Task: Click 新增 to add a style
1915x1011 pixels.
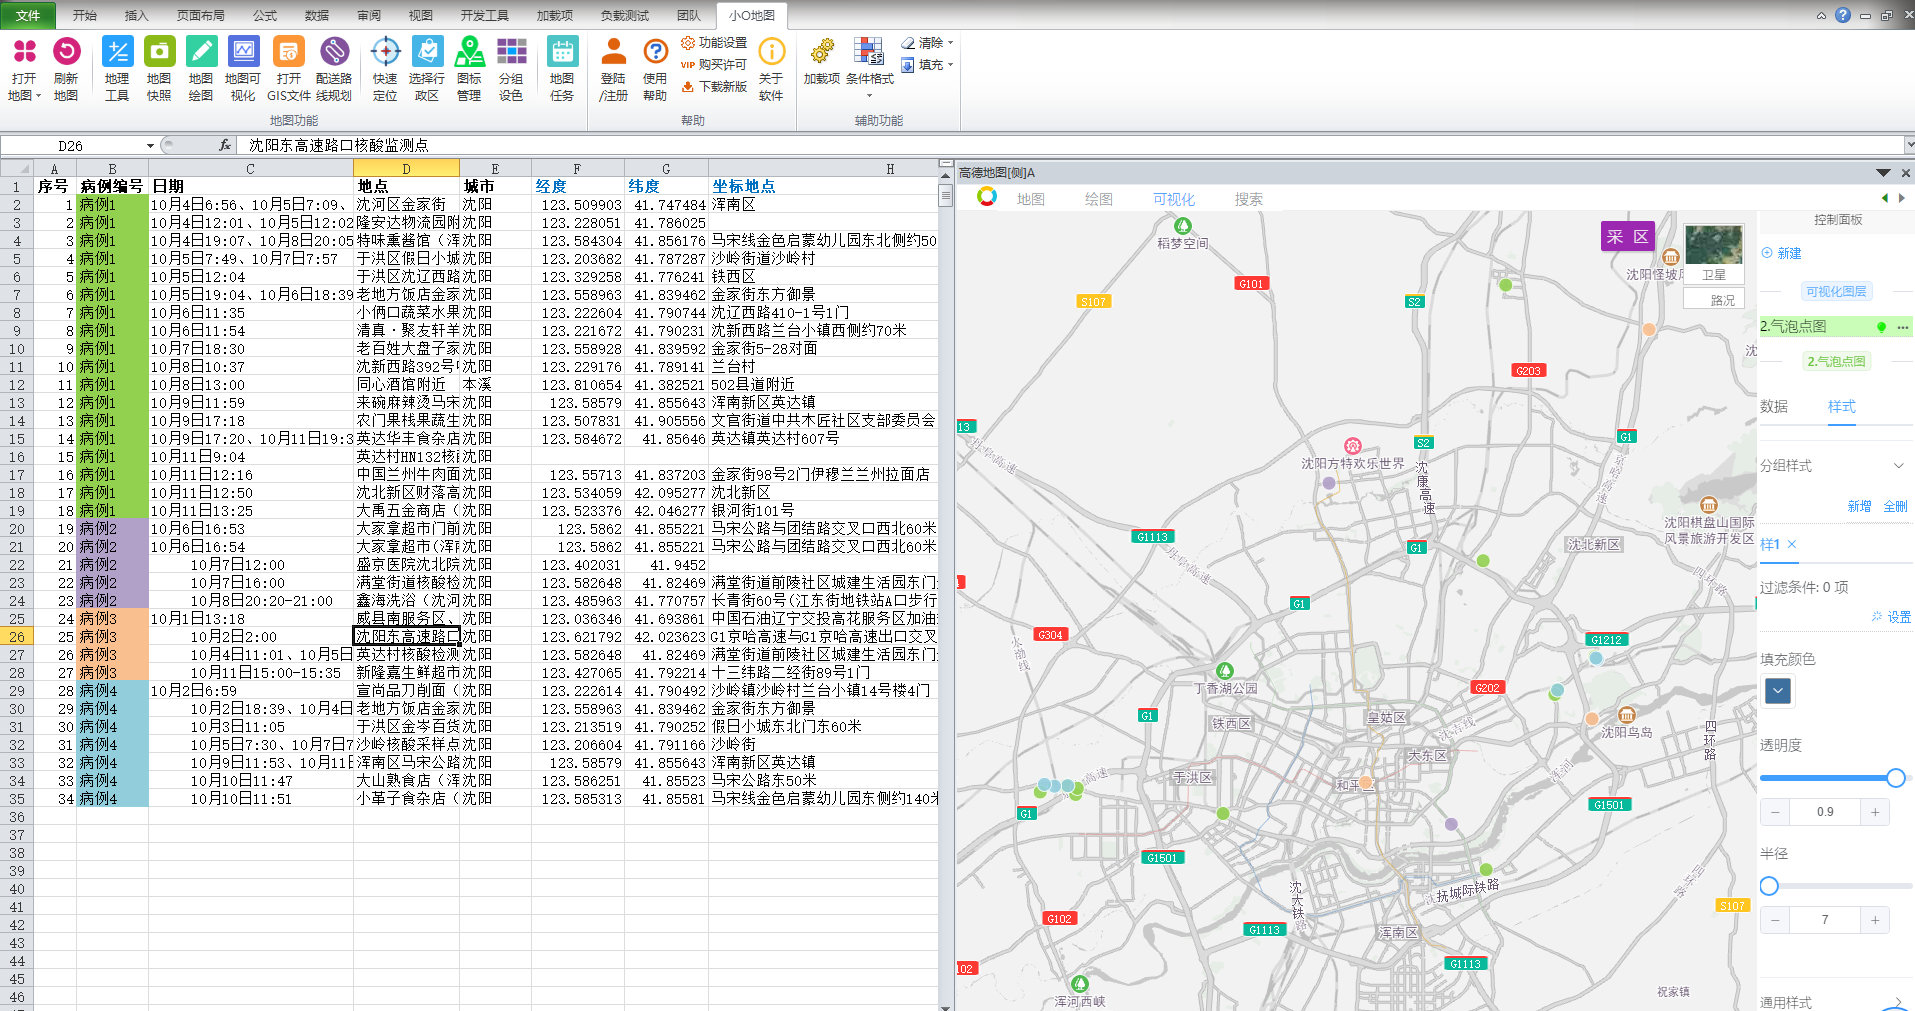Action: pos(1859,506)
